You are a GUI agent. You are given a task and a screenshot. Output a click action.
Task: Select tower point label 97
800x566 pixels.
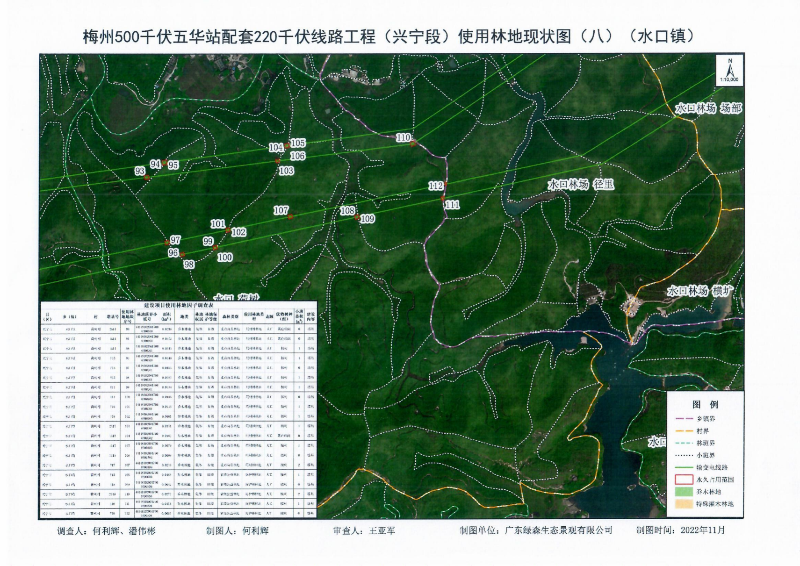tap(175, 240)
